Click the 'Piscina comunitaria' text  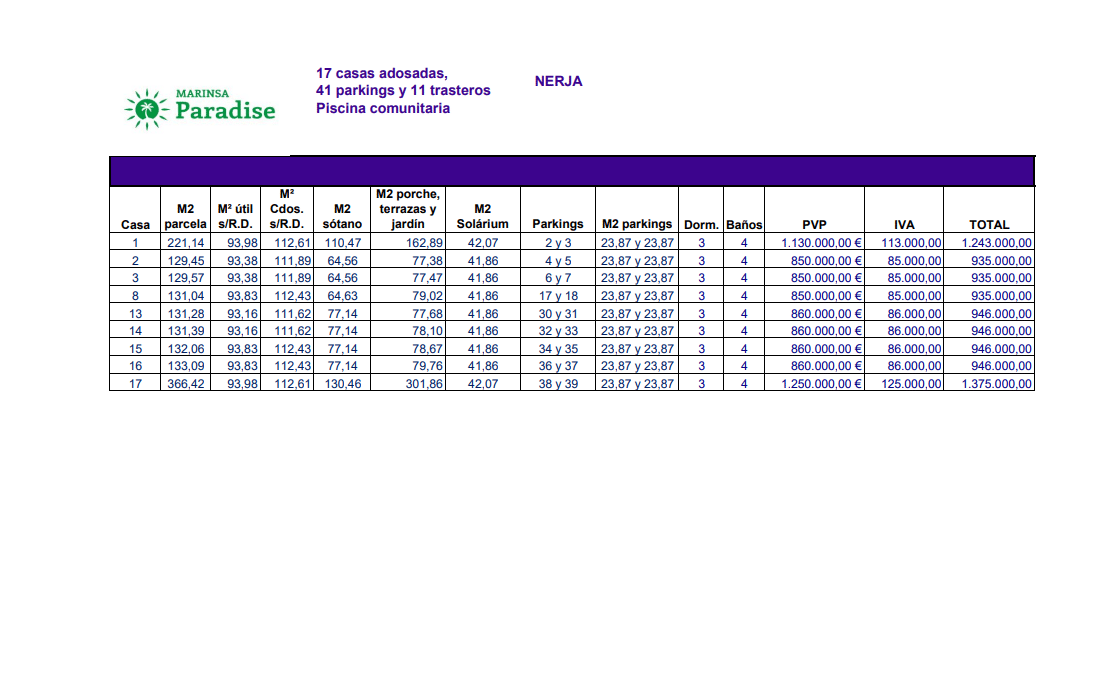382,108
